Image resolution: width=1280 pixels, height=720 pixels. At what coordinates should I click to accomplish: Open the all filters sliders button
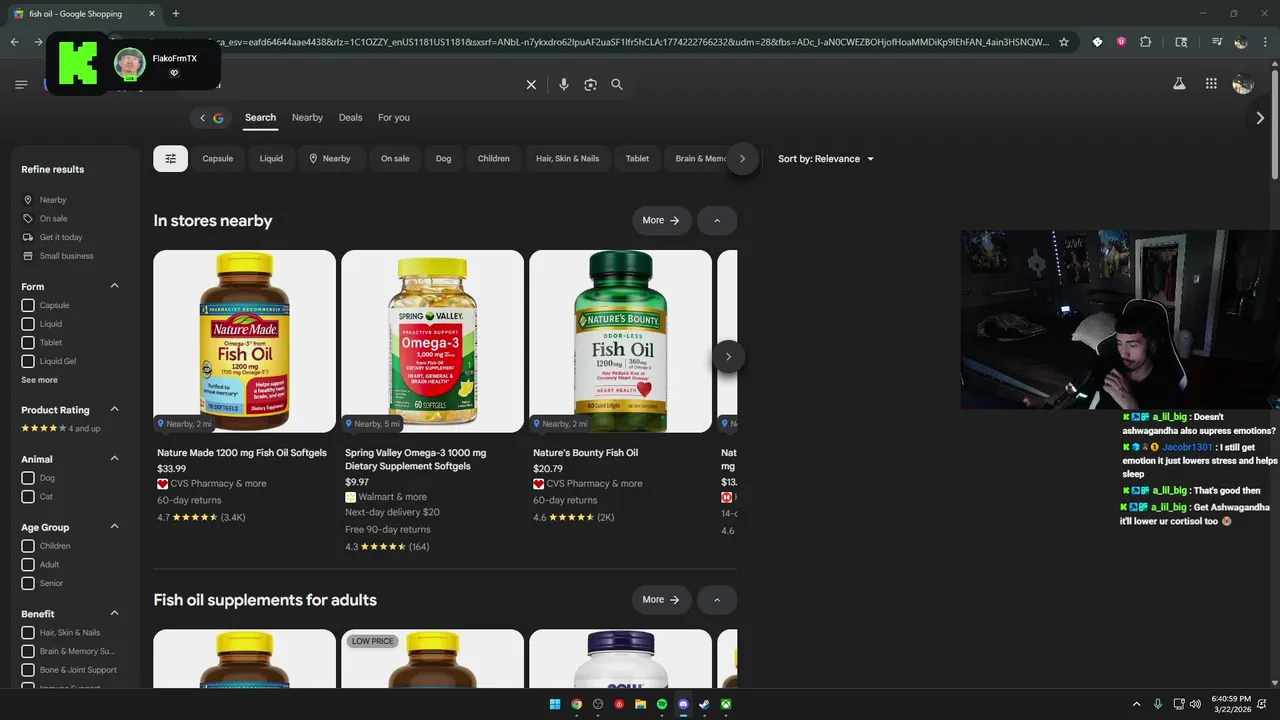(170, 158)
